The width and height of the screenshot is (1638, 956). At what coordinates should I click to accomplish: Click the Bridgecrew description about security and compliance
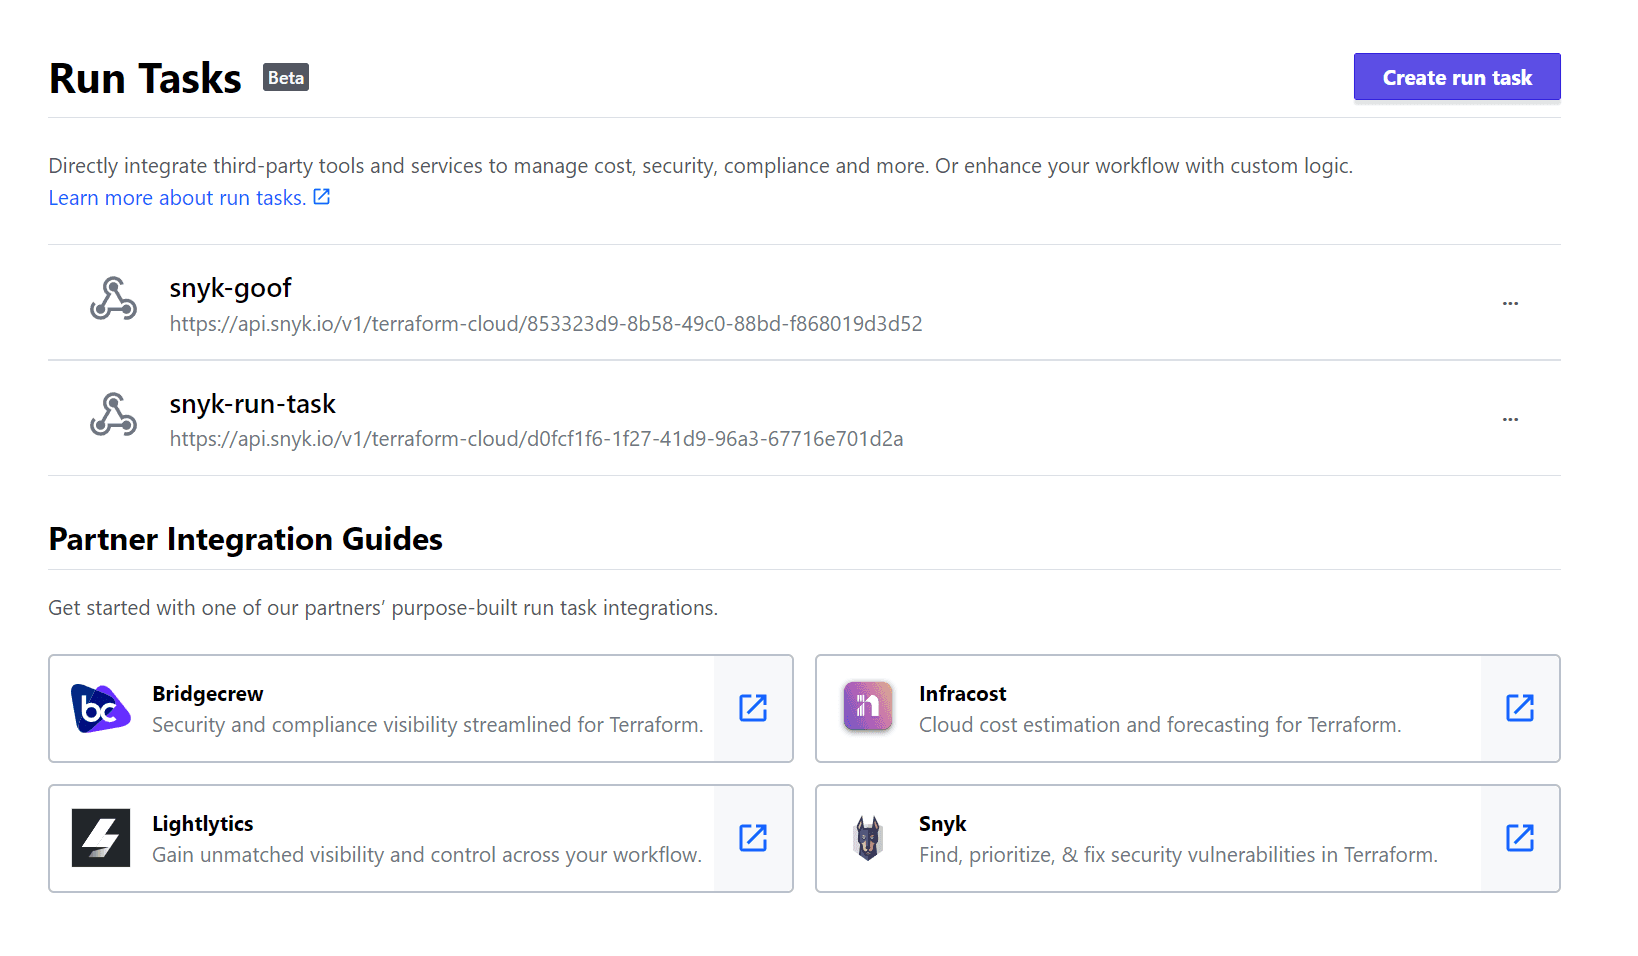(x=428, y=725)
